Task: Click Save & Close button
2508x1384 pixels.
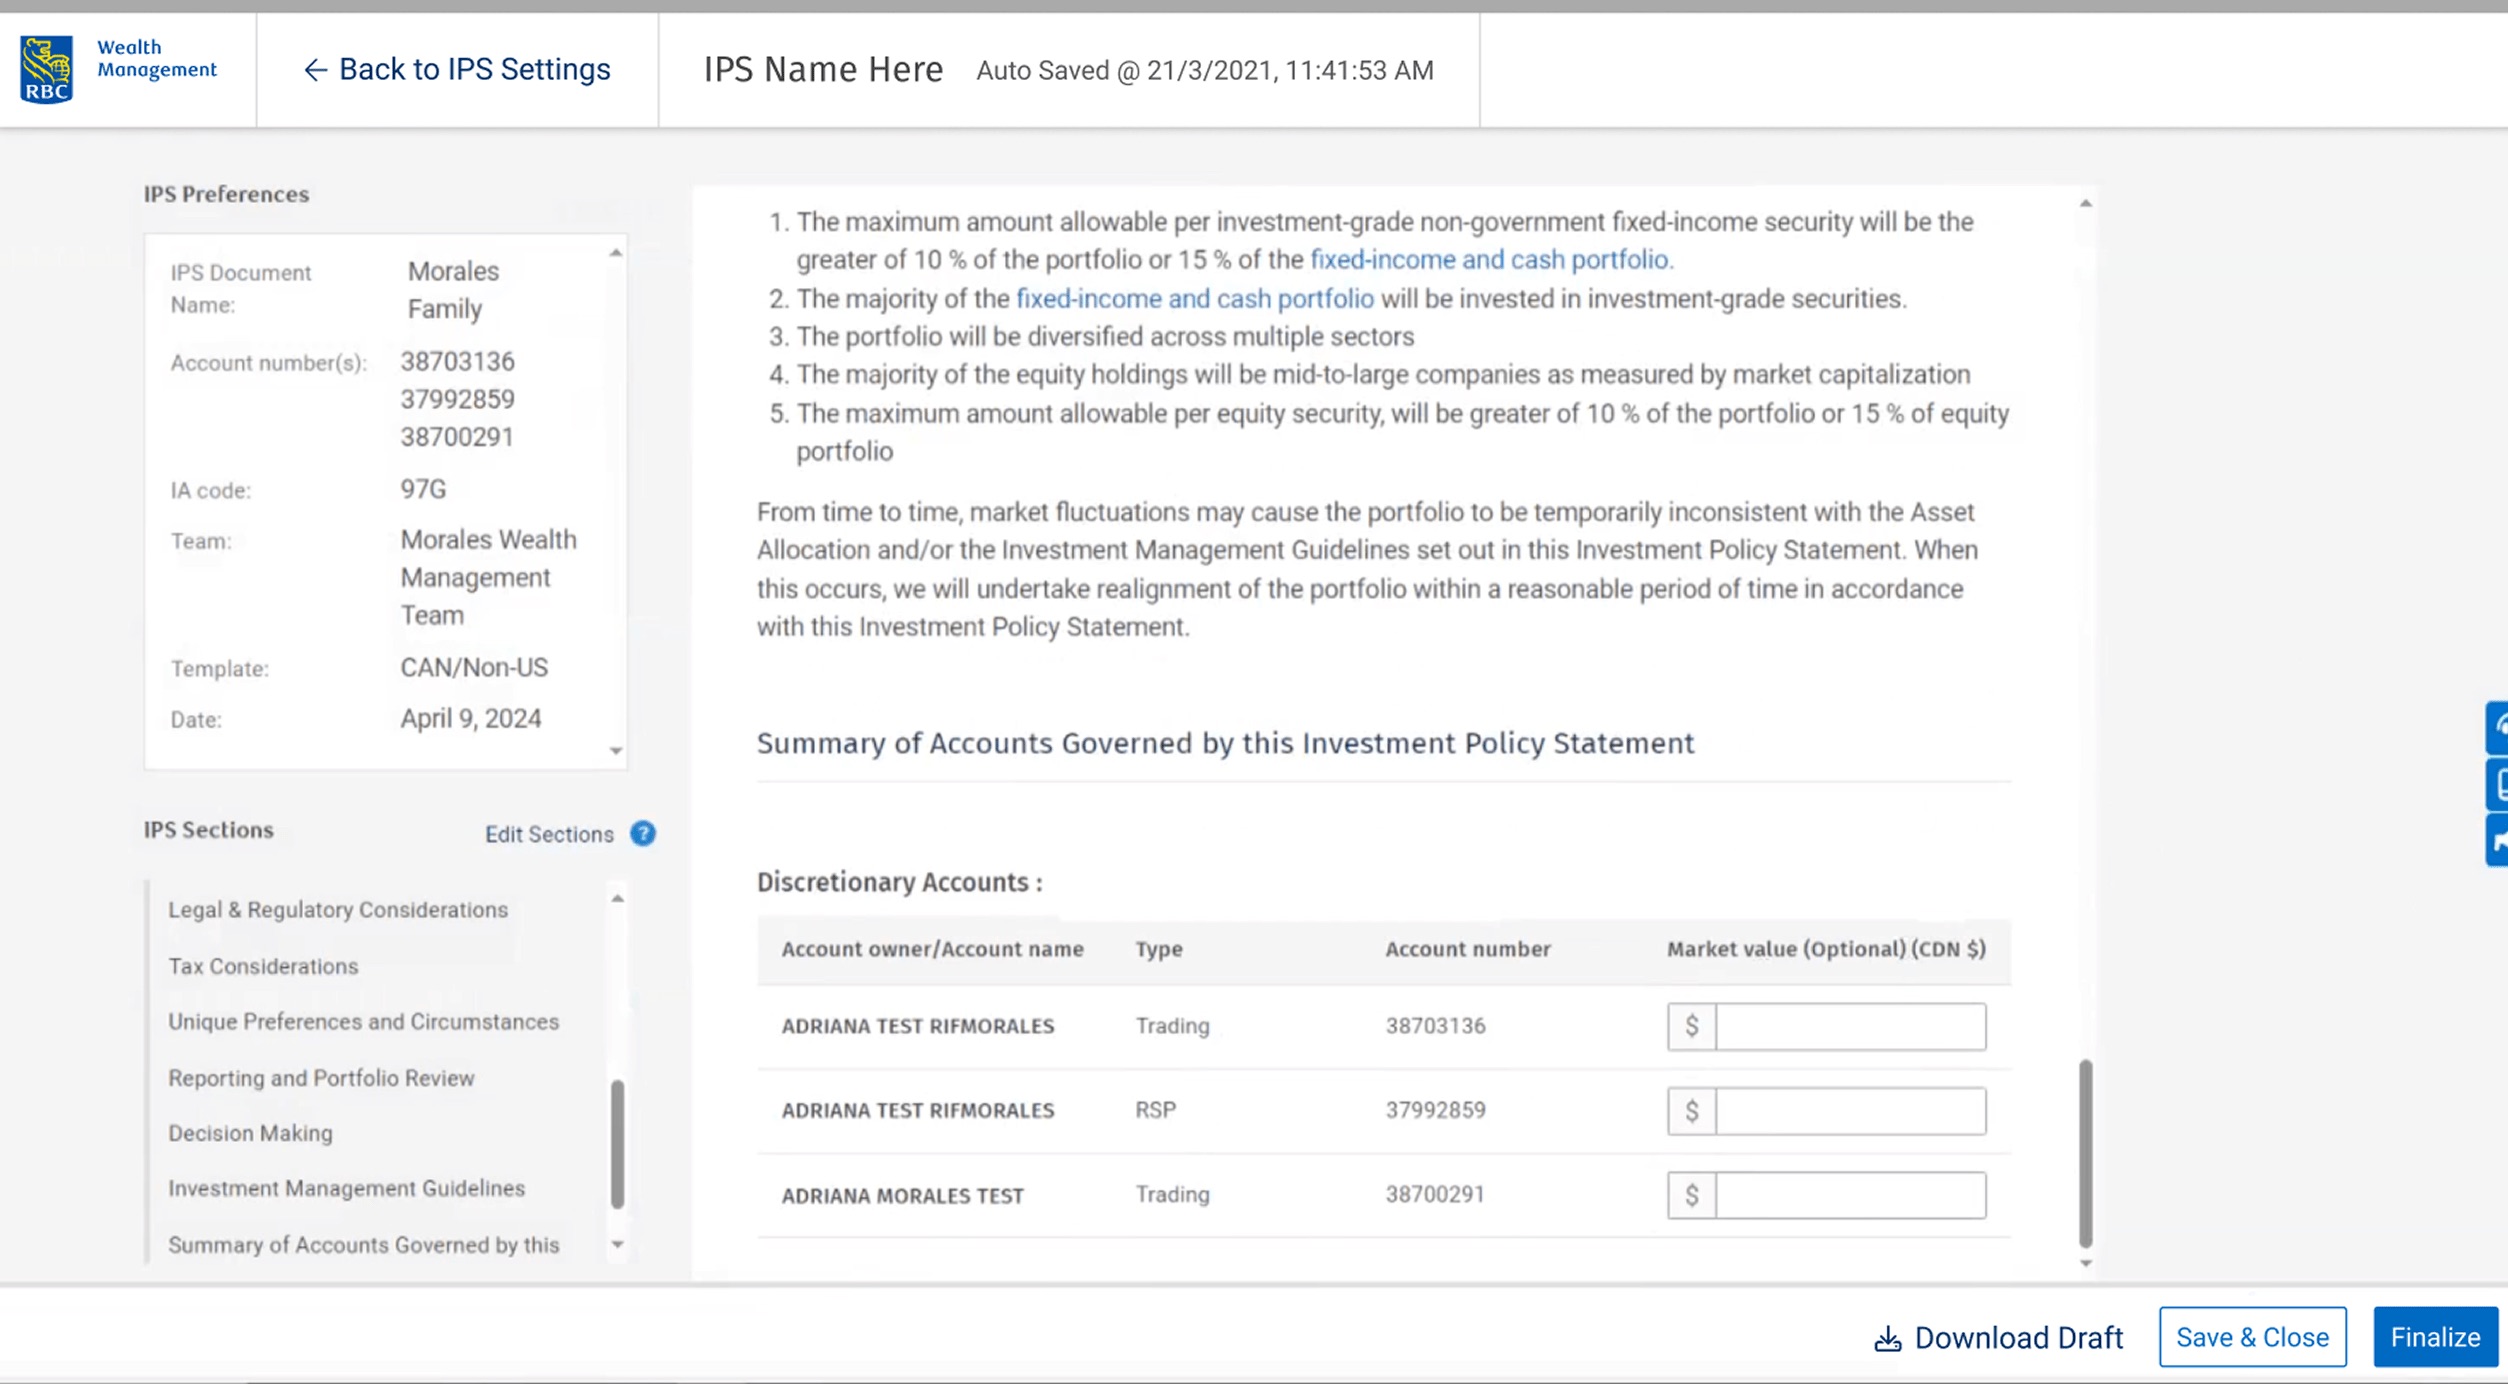Action: click(x=2252, y=1337)
